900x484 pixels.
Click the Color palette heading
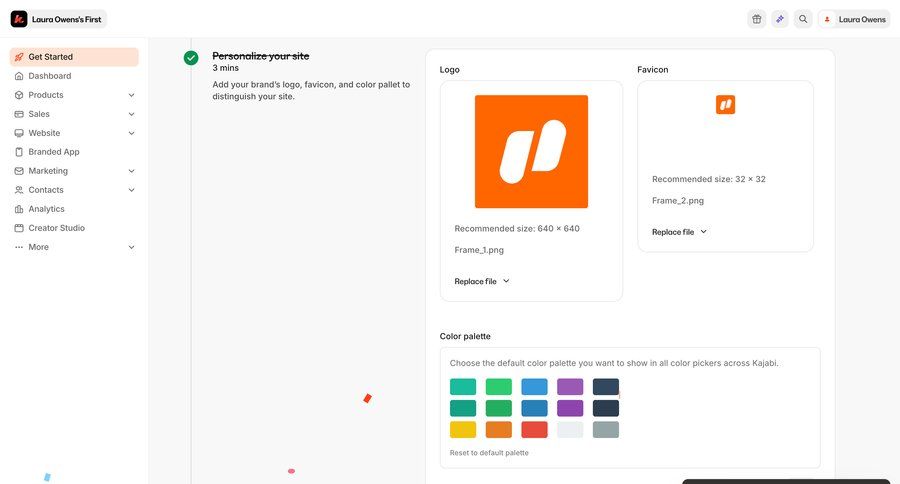[465, 336]
